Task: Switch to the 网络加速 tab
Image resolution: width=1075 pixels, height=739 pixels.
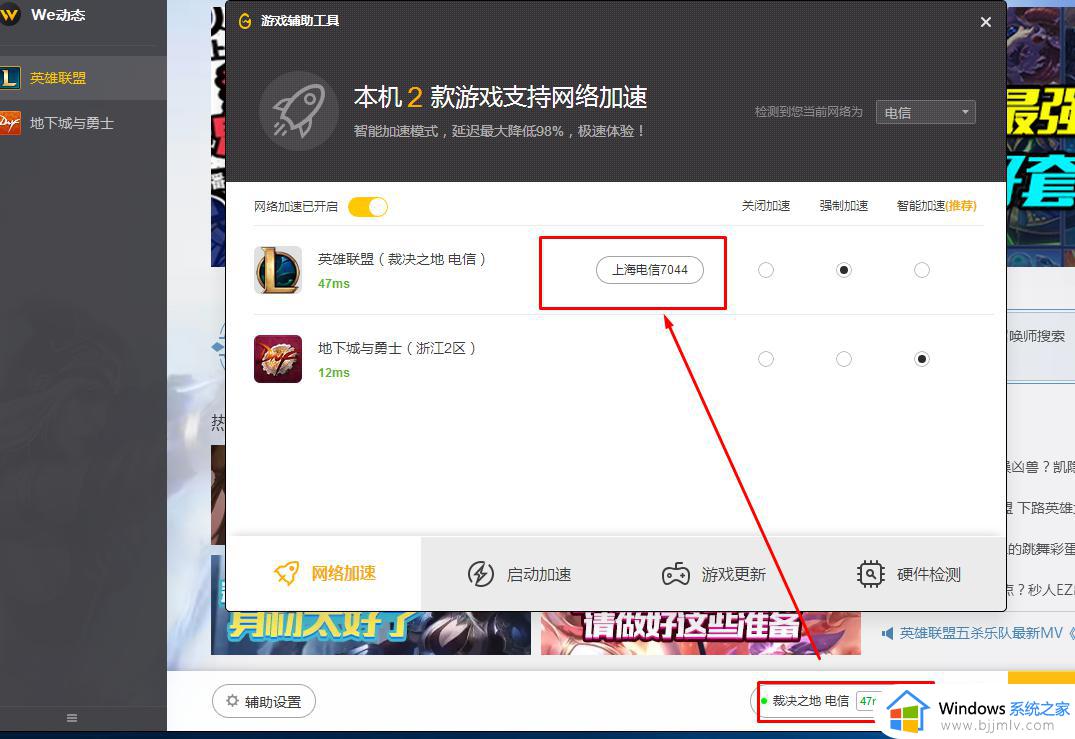Action: (x=325, y=573)
